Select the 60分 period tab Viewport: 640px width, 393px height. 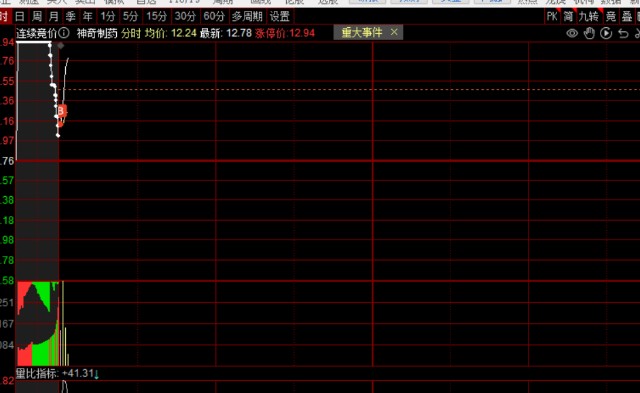coord(214,17)
